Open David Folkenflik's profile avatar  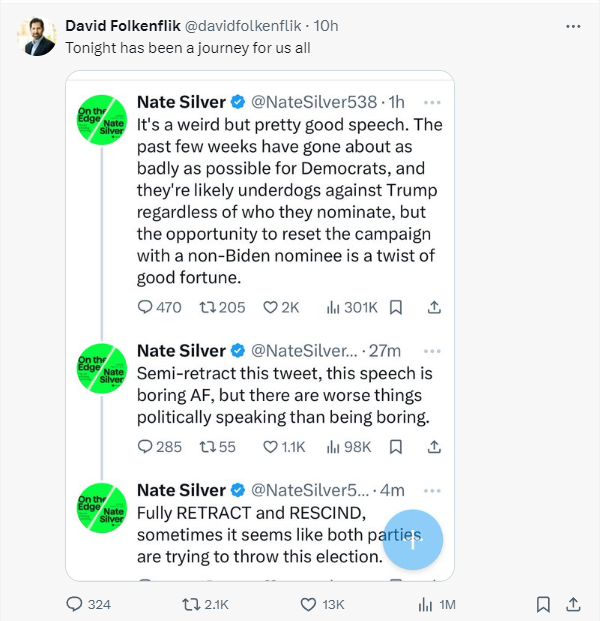click(39, 37)
